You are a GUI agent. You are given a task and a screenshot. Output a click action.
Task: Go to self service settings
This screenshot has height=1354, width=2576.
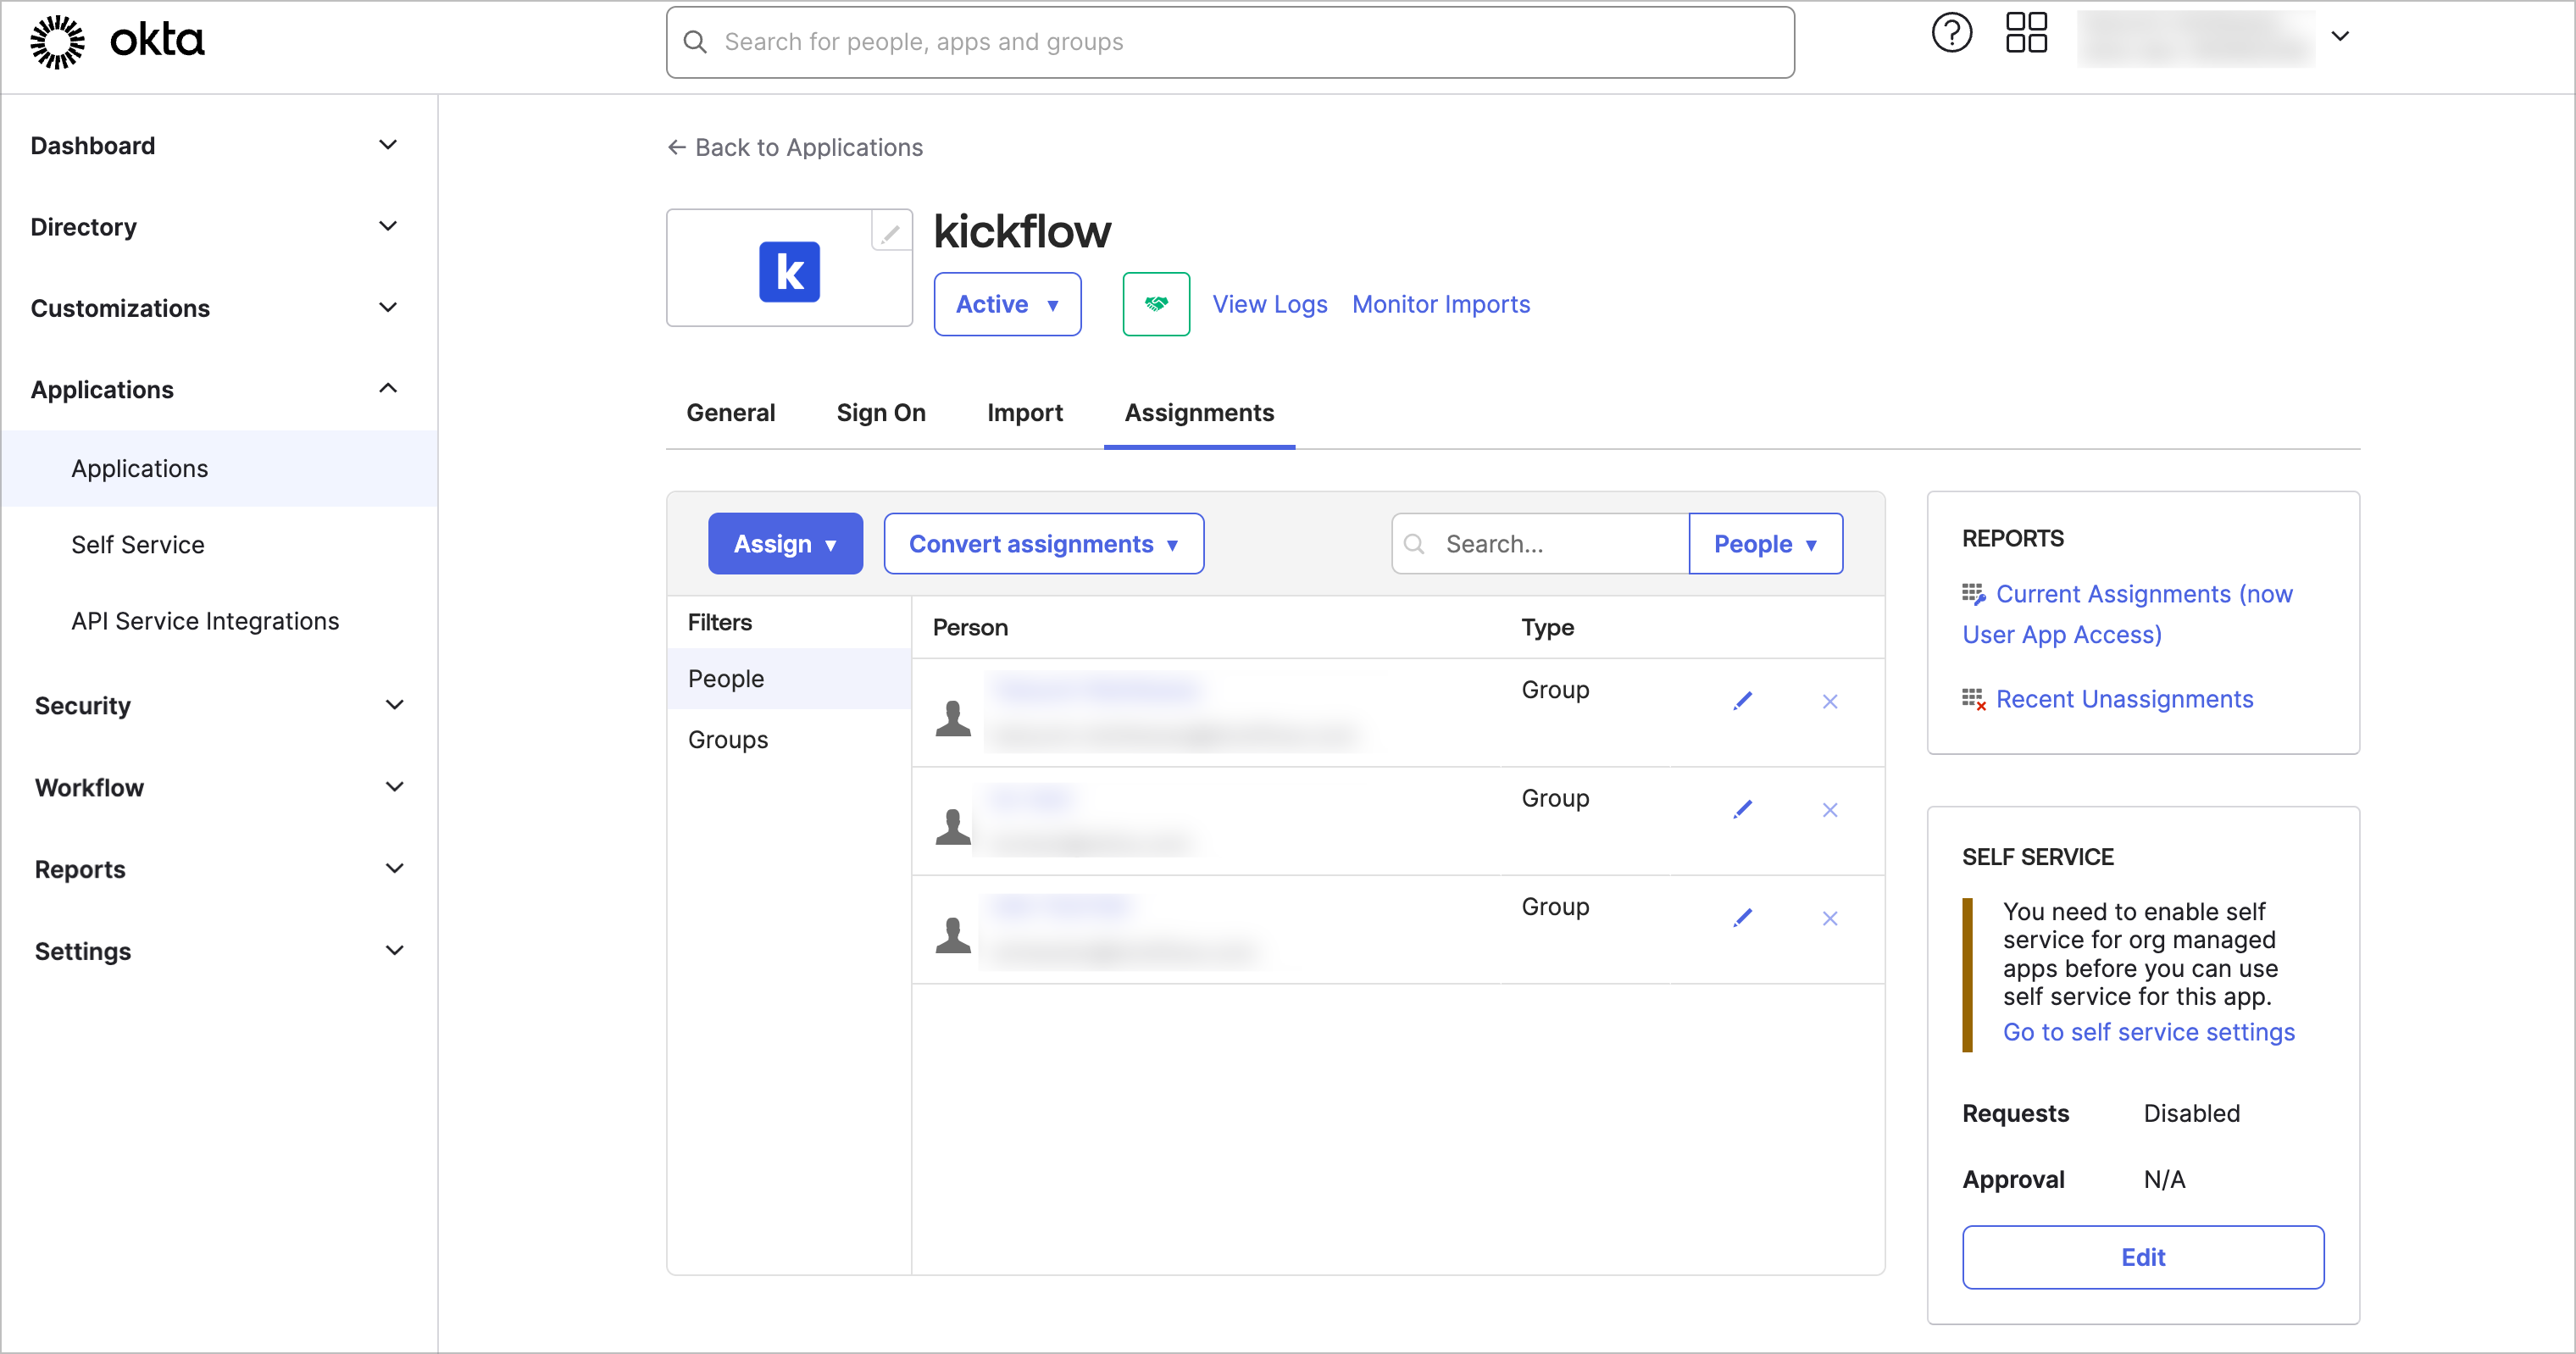2148,1032
